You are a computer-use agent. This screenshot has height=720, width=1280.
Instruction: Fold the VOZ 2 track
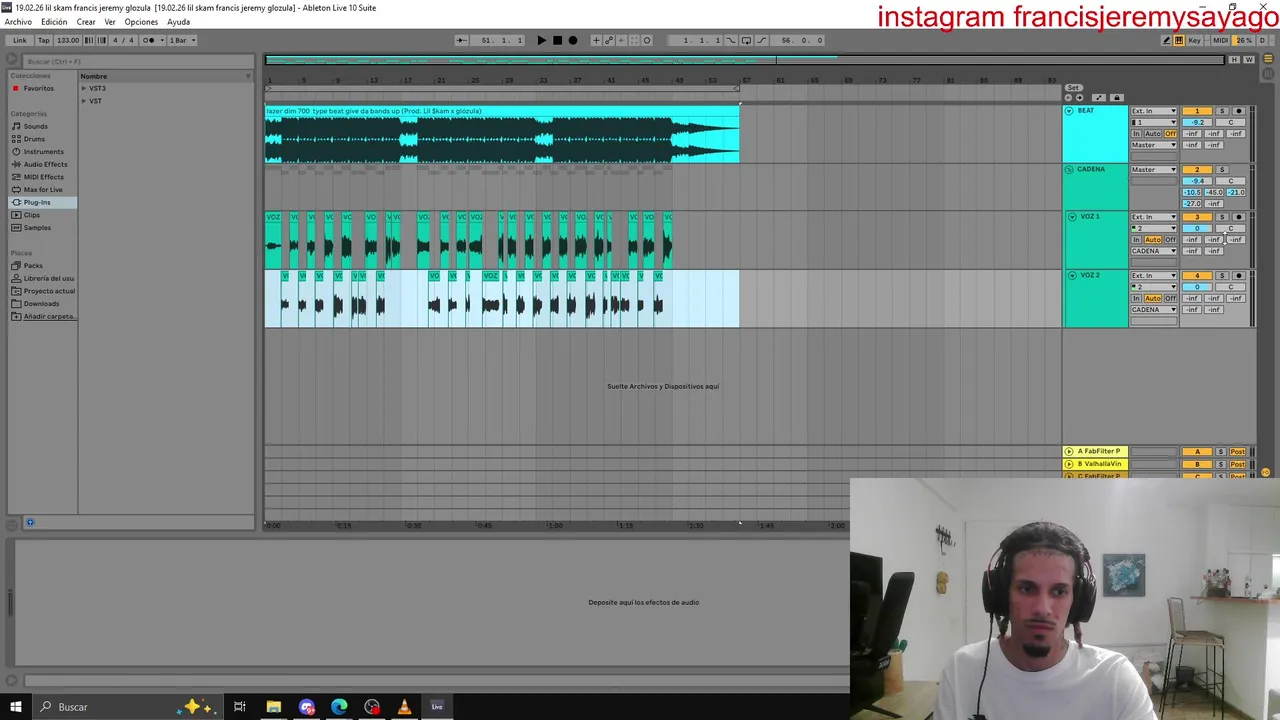point(1072,275)
